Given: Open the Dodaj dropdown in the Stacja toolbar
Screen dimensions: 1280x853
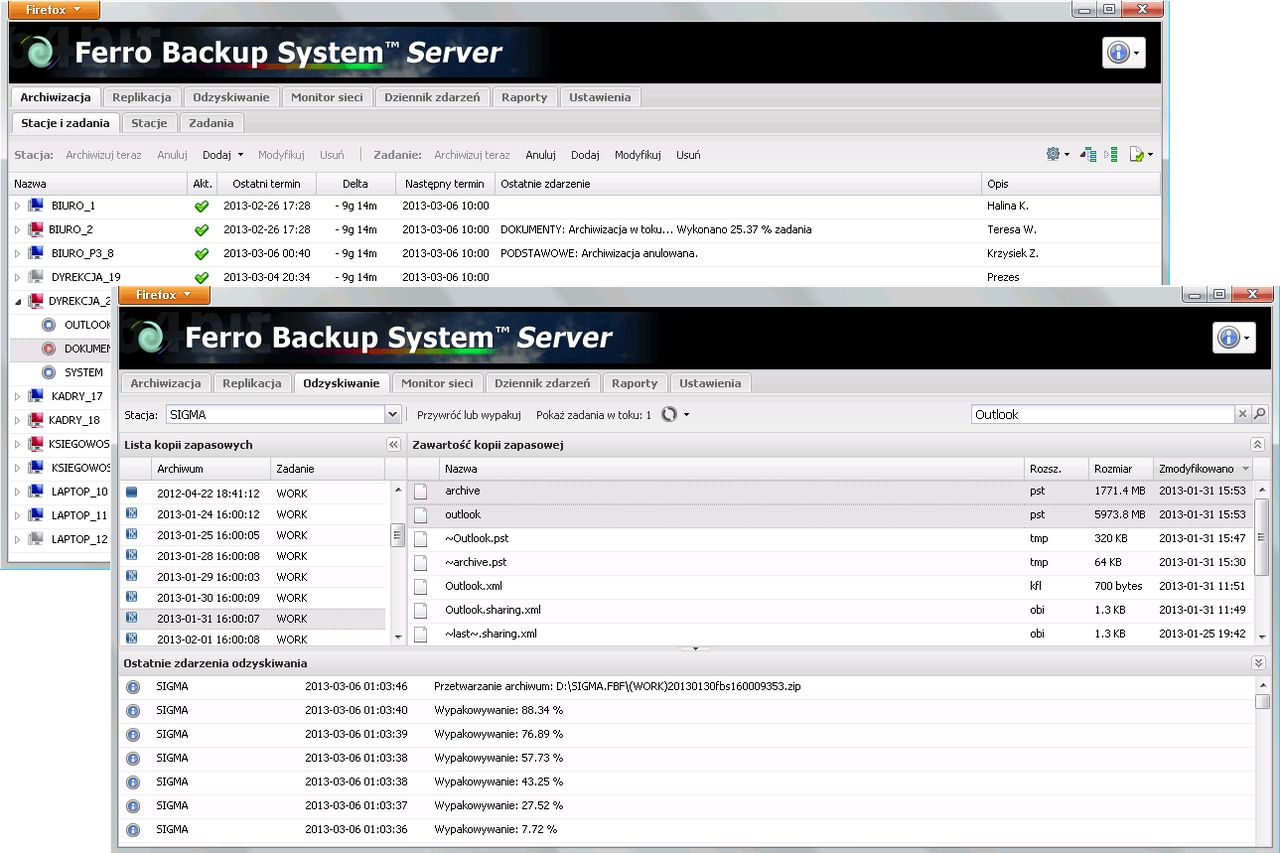Looking at the screenshot, I should [223, 155].
